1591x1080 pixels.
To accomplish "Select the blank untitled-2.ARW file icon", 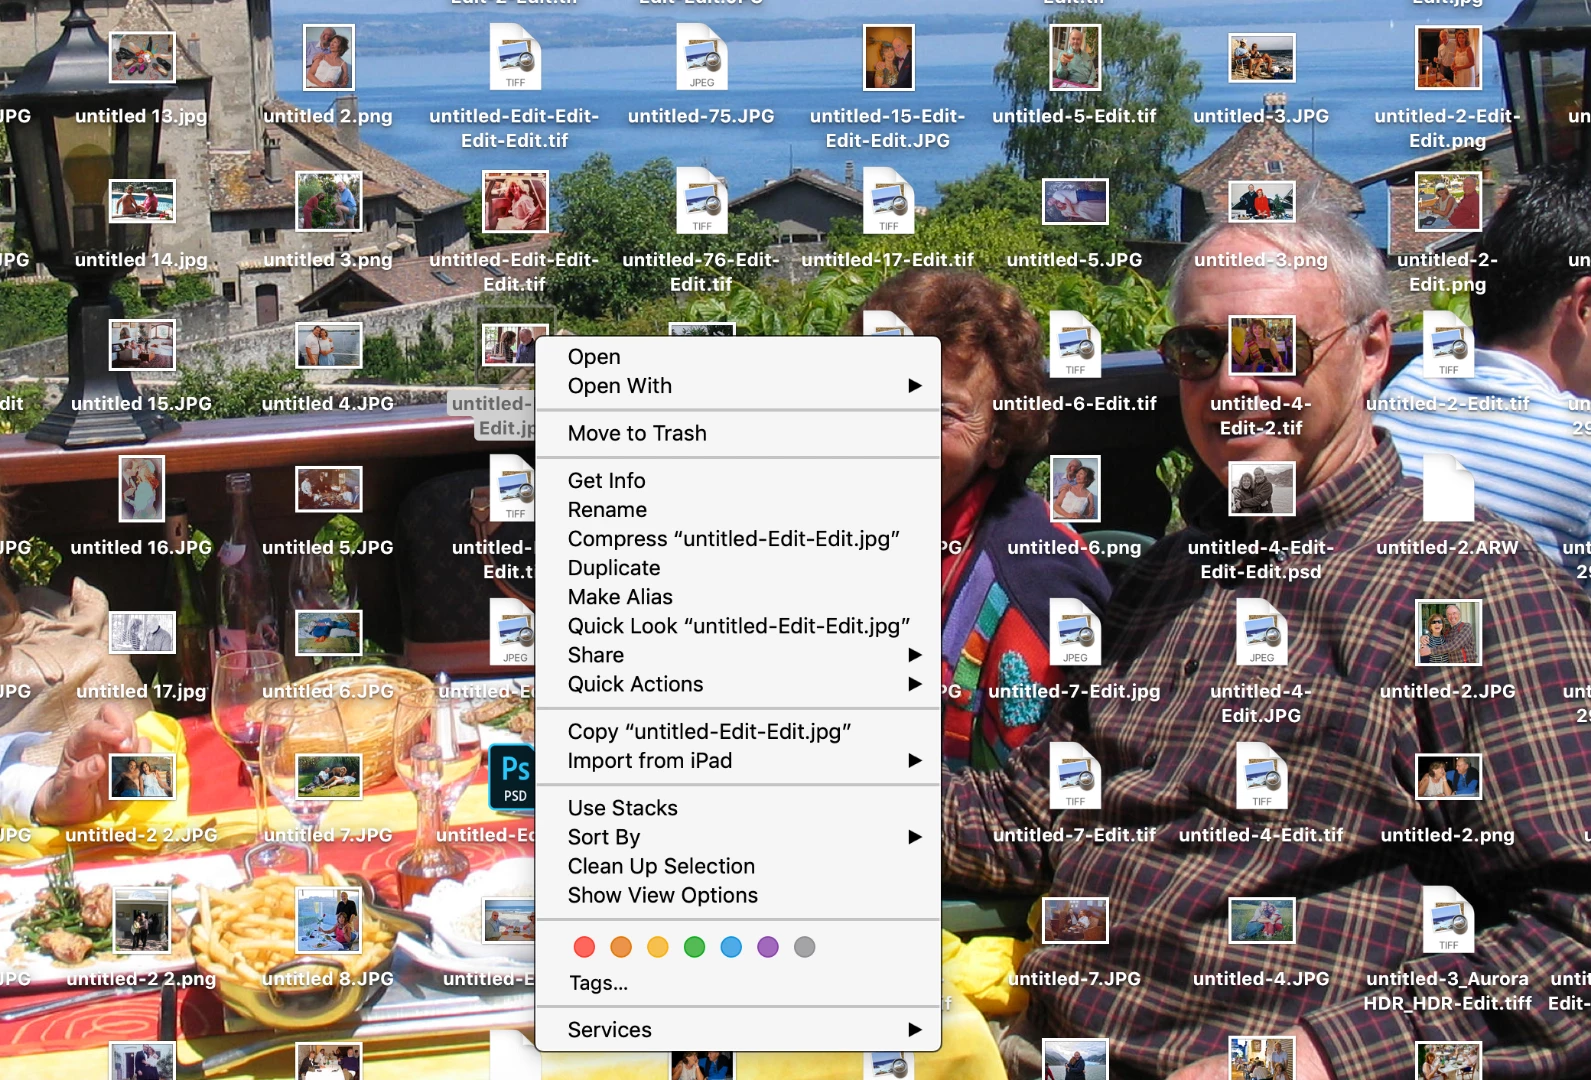I will pos(1448,489).
